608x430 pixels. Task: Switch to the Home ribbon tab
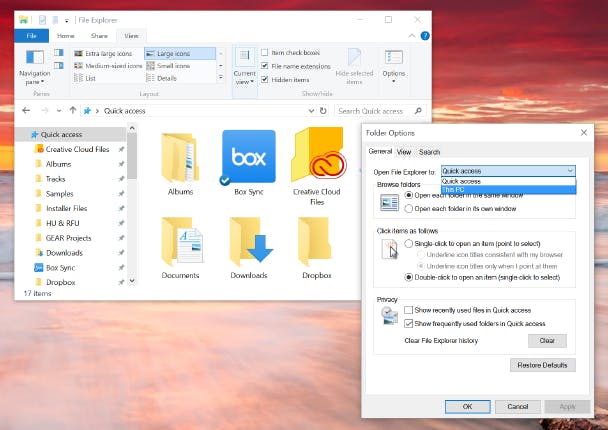pos(66,36)
